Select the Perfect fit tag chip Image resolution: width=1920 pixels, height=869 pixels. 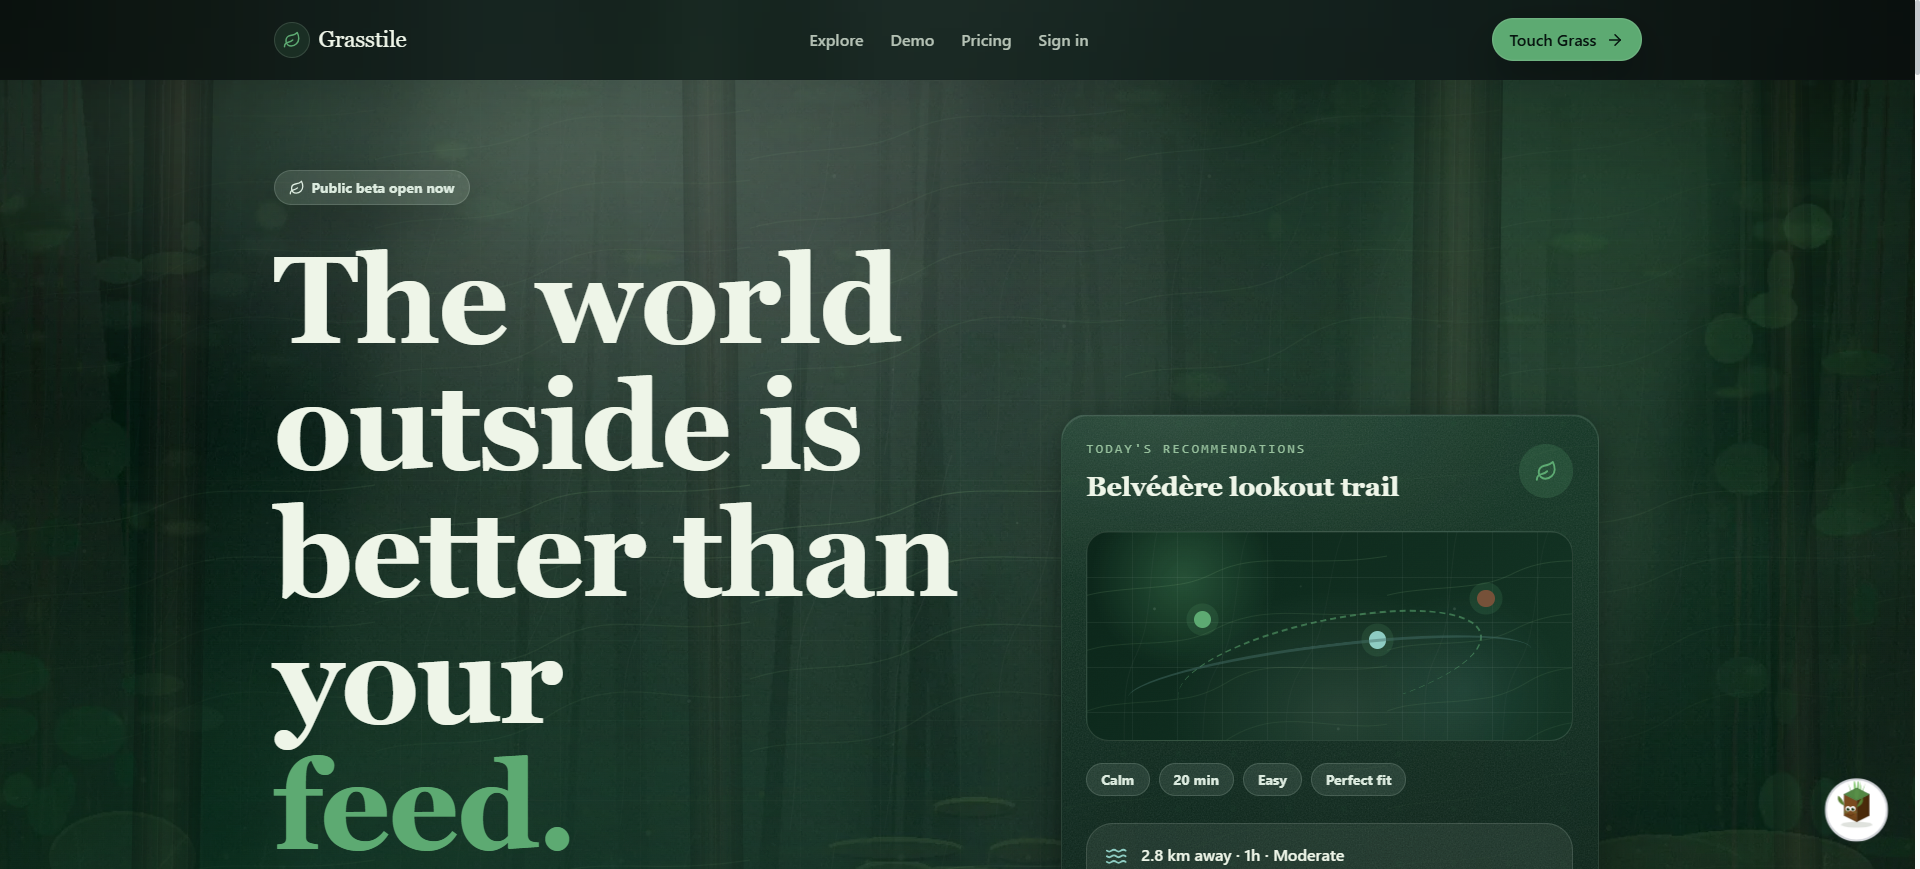point(1358,780)
